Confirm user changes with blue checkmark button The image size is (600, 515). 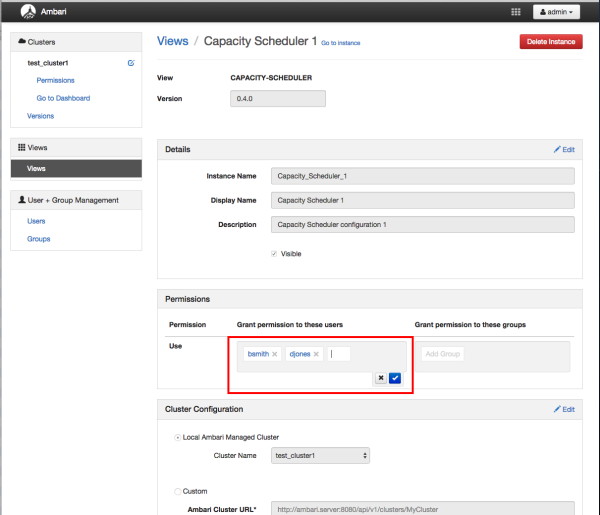click(x=395, y=378)
